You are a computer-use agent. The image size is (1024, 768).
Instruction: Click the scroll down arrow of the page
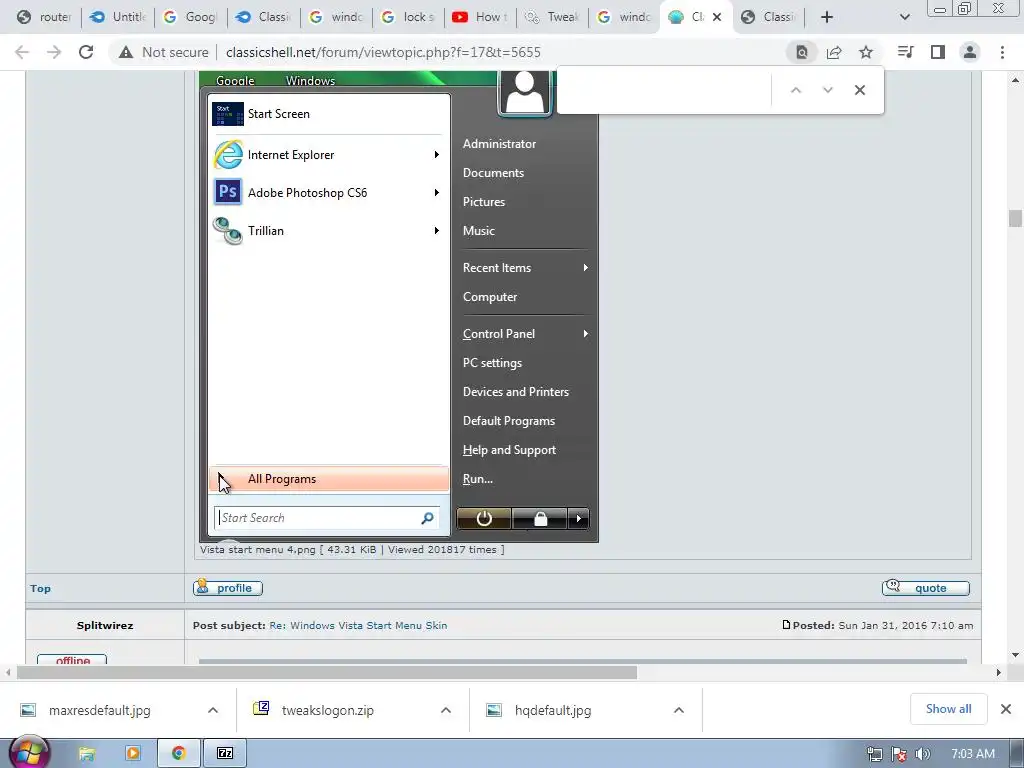pos(1015,655)
